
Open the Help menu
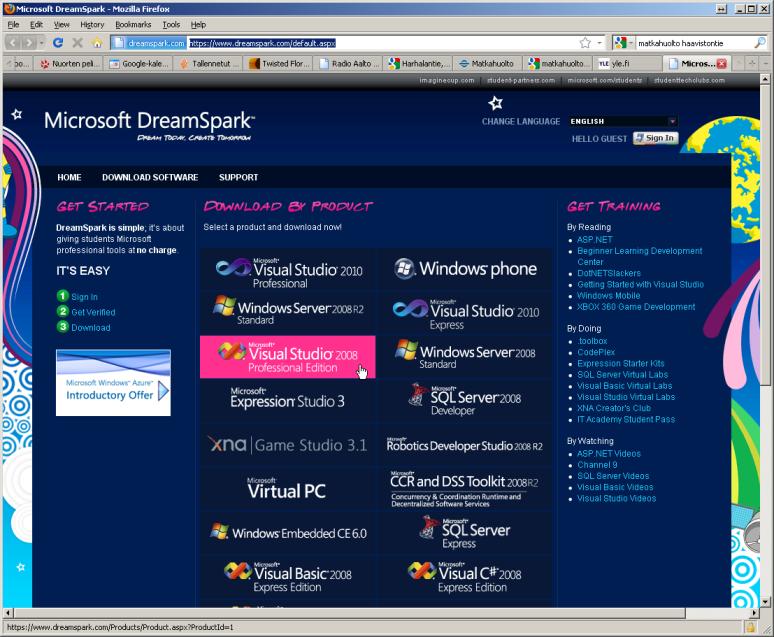click(198, 24)
